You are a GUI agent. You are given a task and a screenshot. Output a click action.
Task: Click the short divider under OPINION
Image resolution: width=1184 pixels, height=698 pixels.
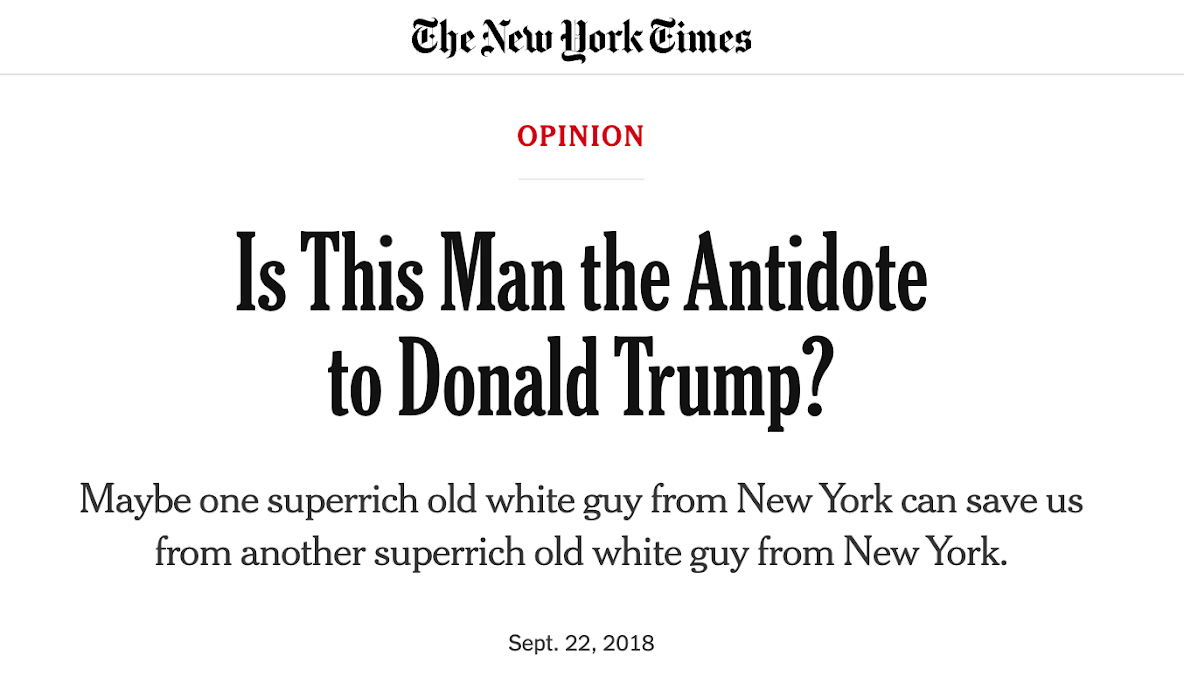[x=581, y=179]
